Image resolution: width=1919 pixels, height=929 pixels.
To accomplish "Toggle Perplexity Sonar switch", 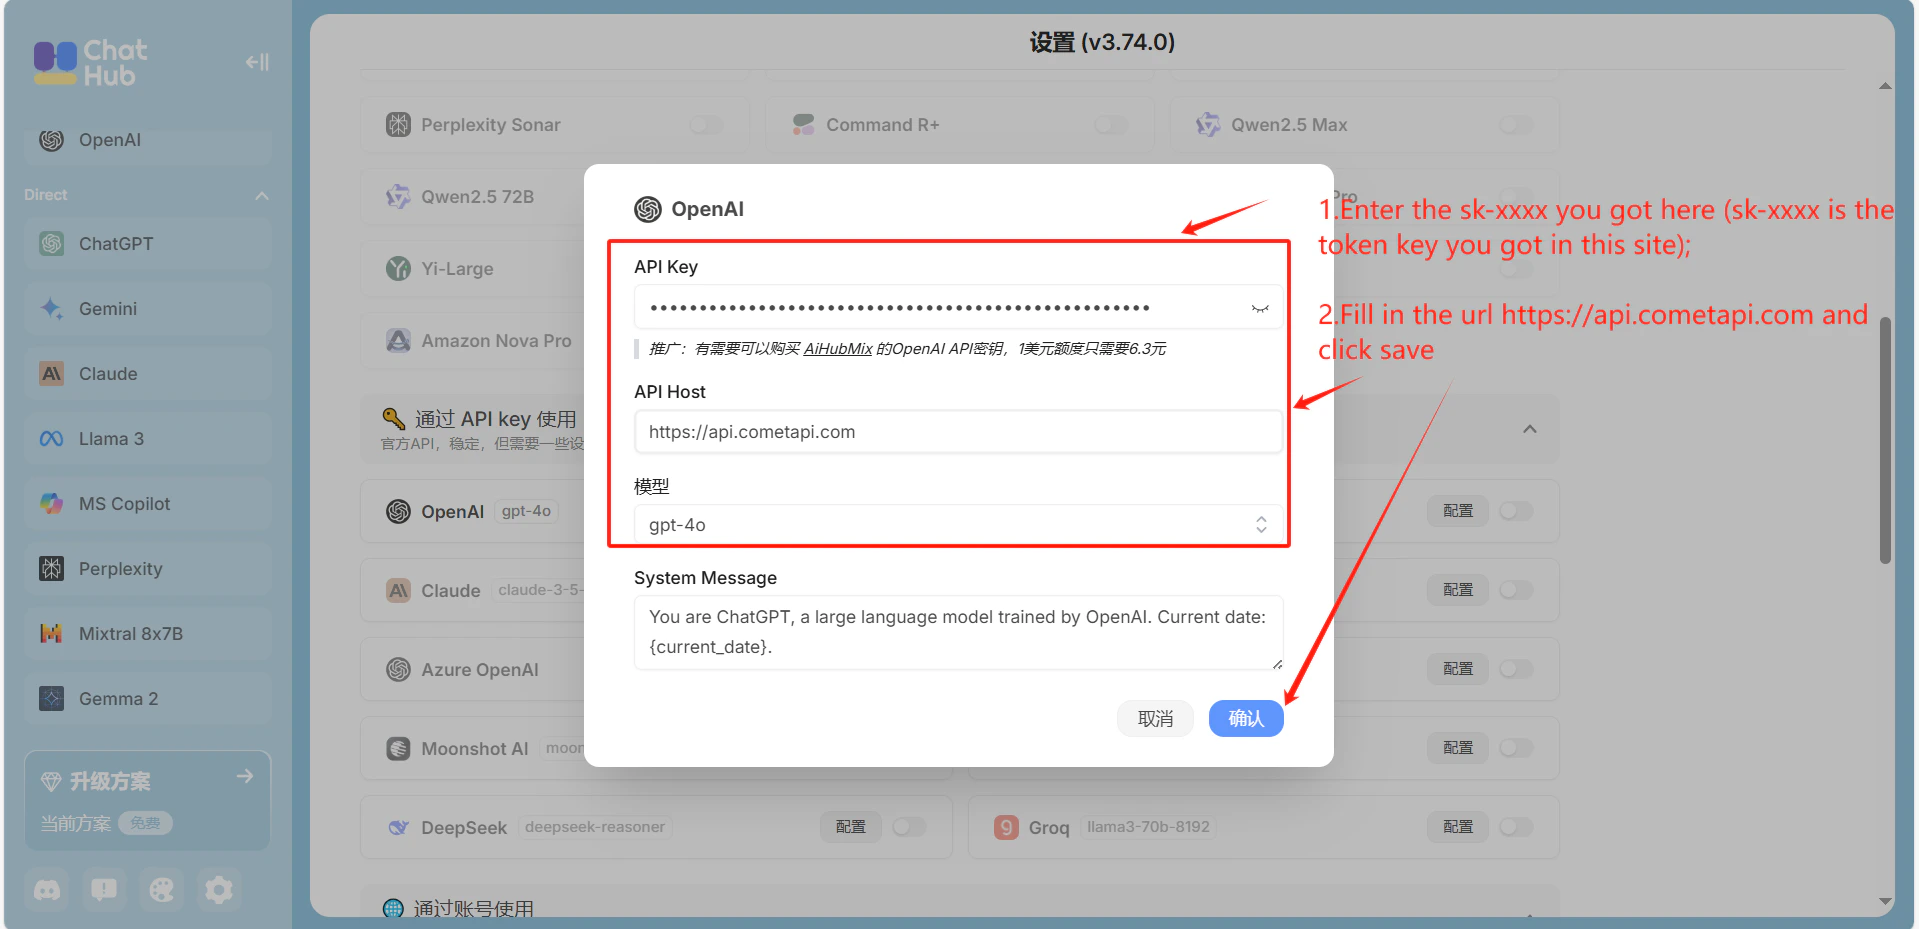I will click(705, 125).
